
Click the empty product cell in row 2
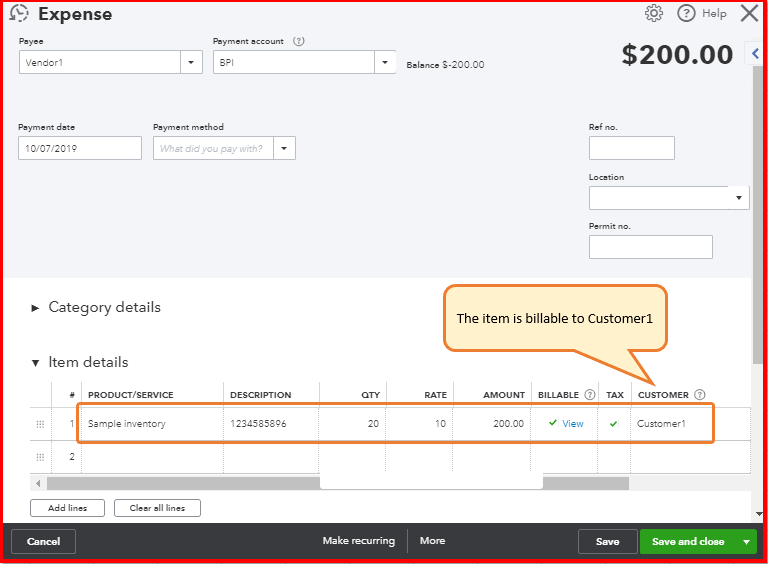(x=152, y=457)
